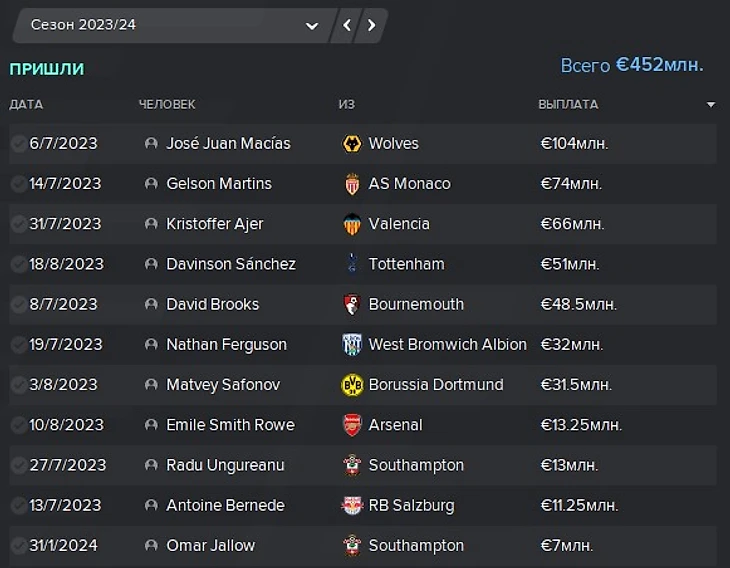This screenshot has height=568, width=730.
Task: Click the Arsenal club crest
Action: point(351,425)
